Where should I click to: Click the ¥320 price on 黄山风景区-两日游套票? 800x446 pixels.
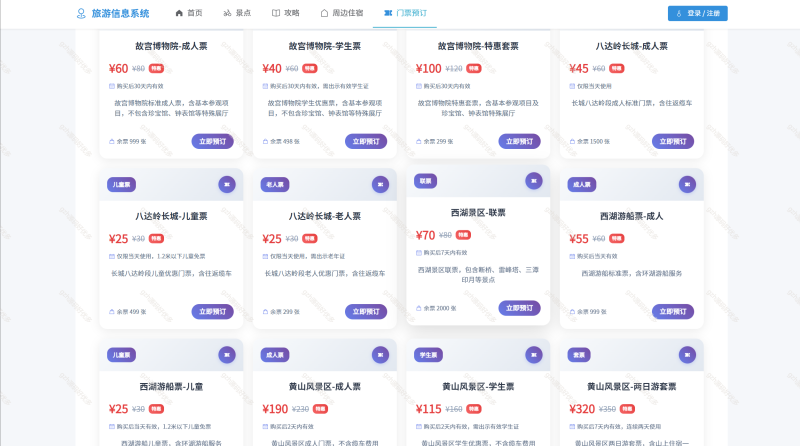582,409
